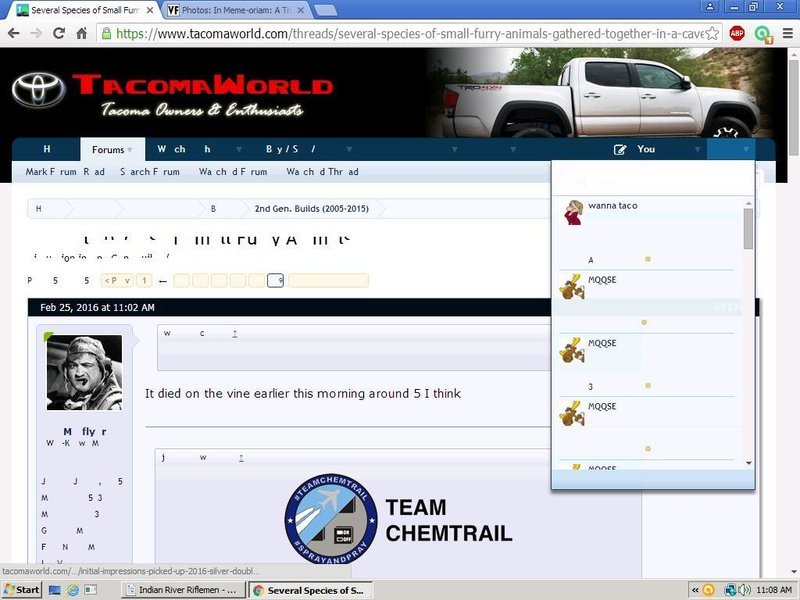
Task: Click the pencil icon beside 'You'
Action: pyautogui.click(x=619, y=149)
